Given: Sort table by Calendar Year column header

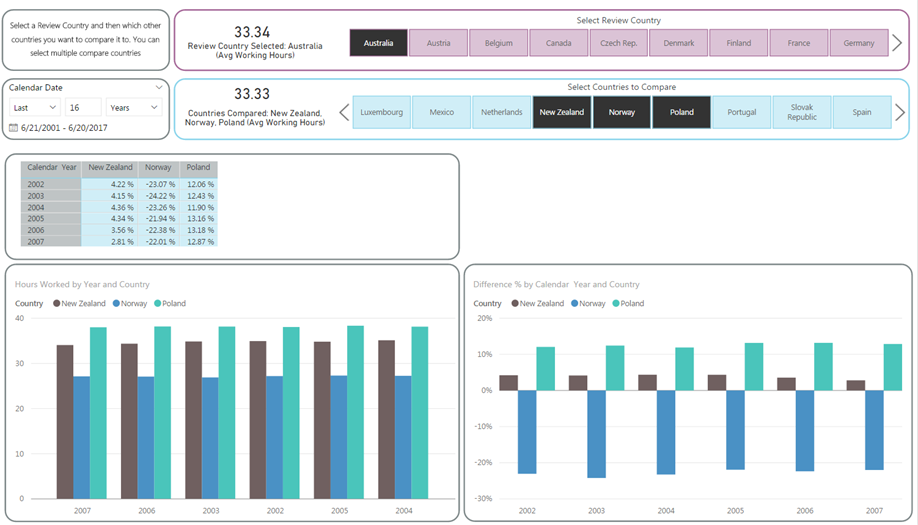Looking at the screenshot, I should [52, 168].
